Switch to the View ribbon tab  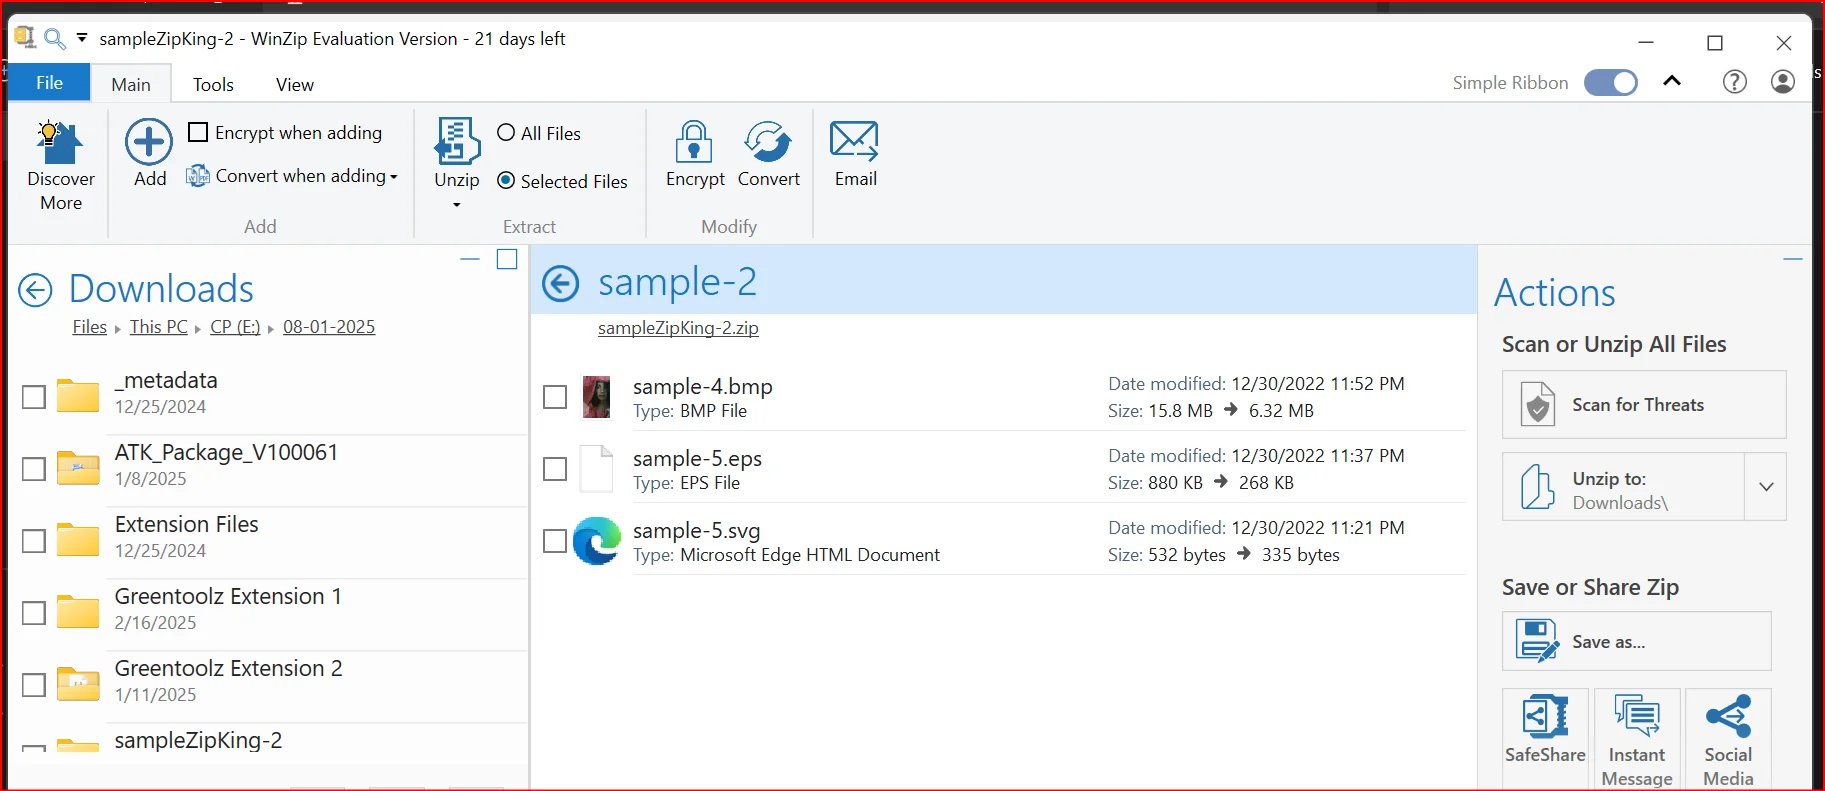(295, 84)
